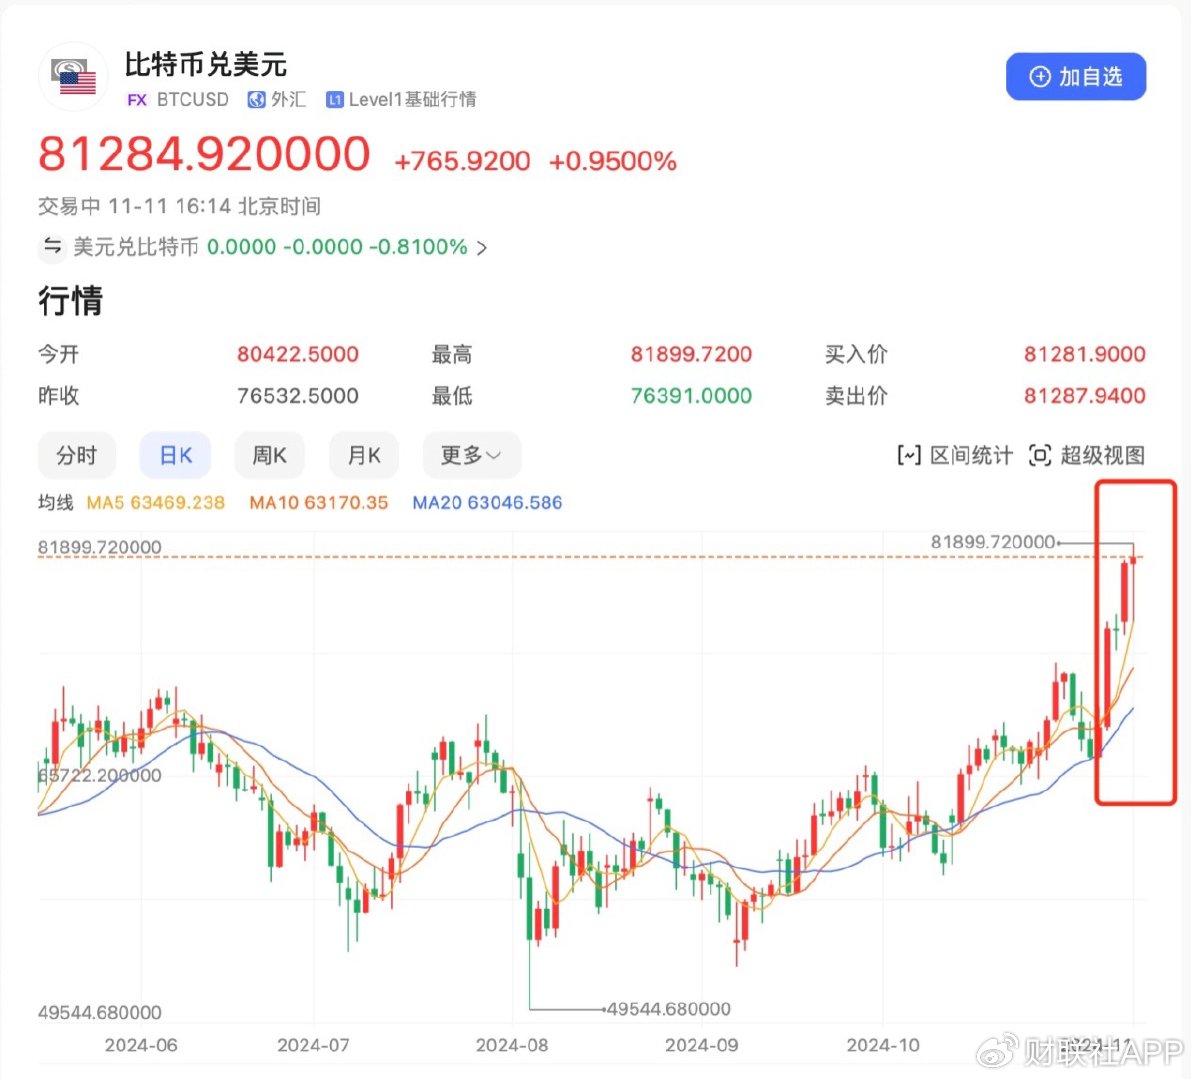The image size is (1195, 1080).
Task: Expand the 美元兑比特币 row chevron
Action: [x=480, y=247]
